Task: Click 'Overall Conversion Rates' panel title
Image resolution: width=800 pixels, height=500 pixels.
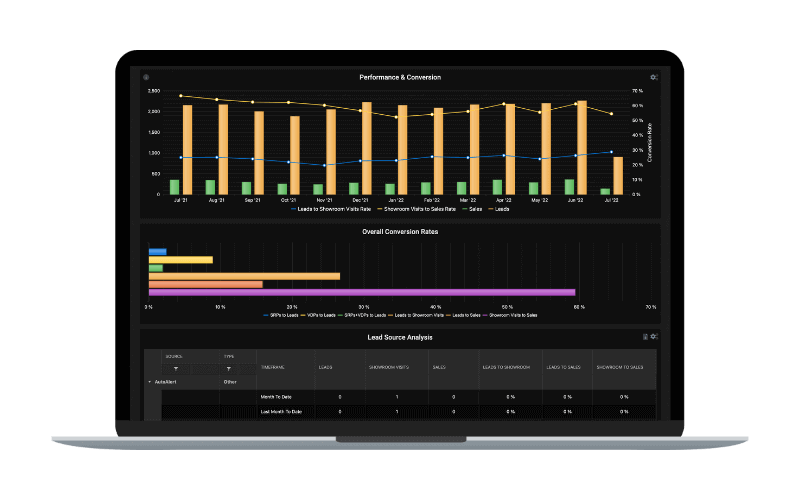Action: tap(400, 232)
